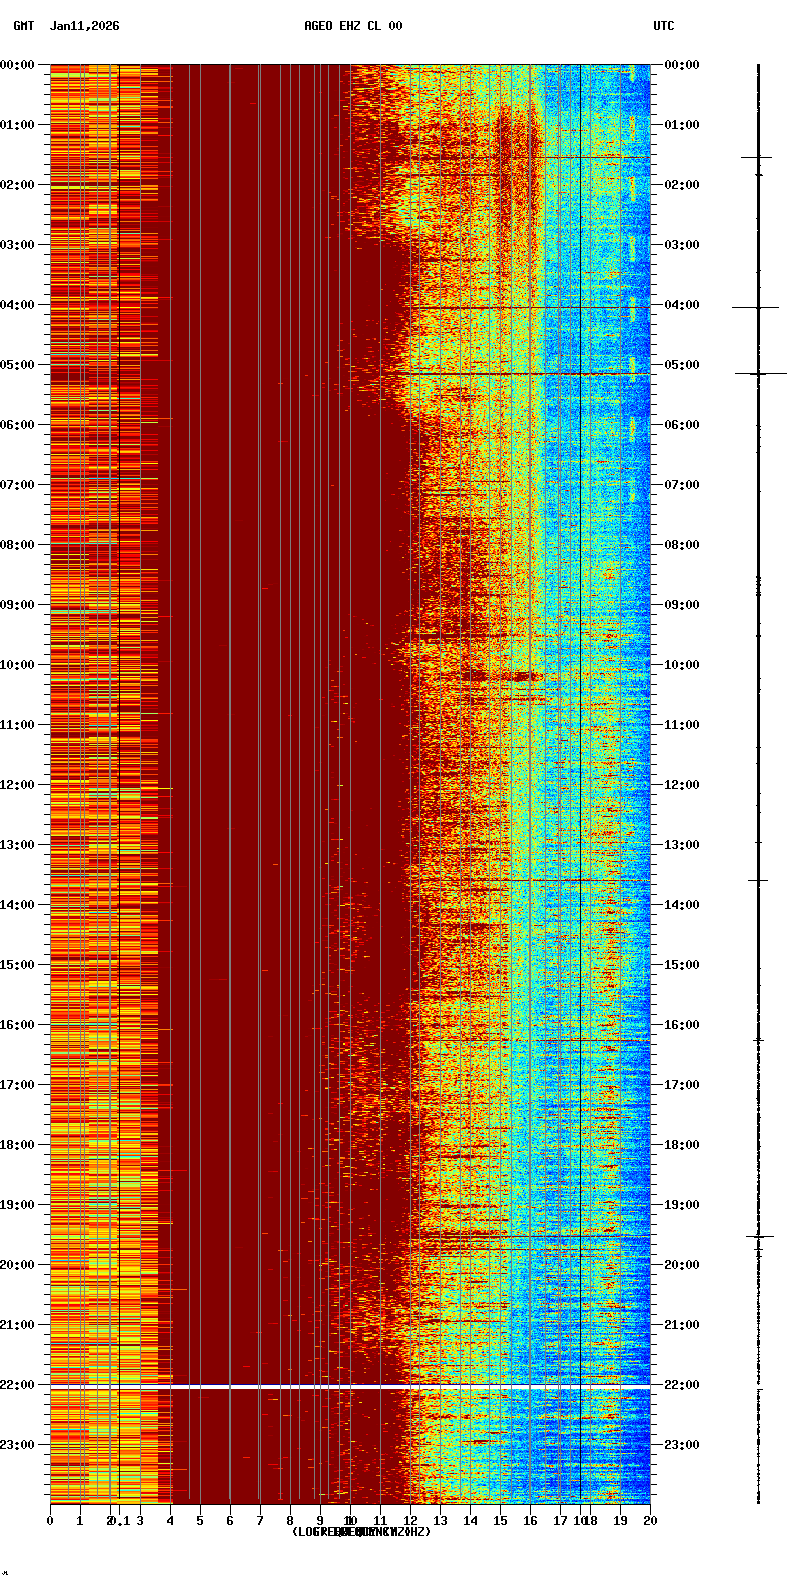Select the 22:00 label on left GMT axis
The width and height of the screenshot is (802, 1584).
18,1385
